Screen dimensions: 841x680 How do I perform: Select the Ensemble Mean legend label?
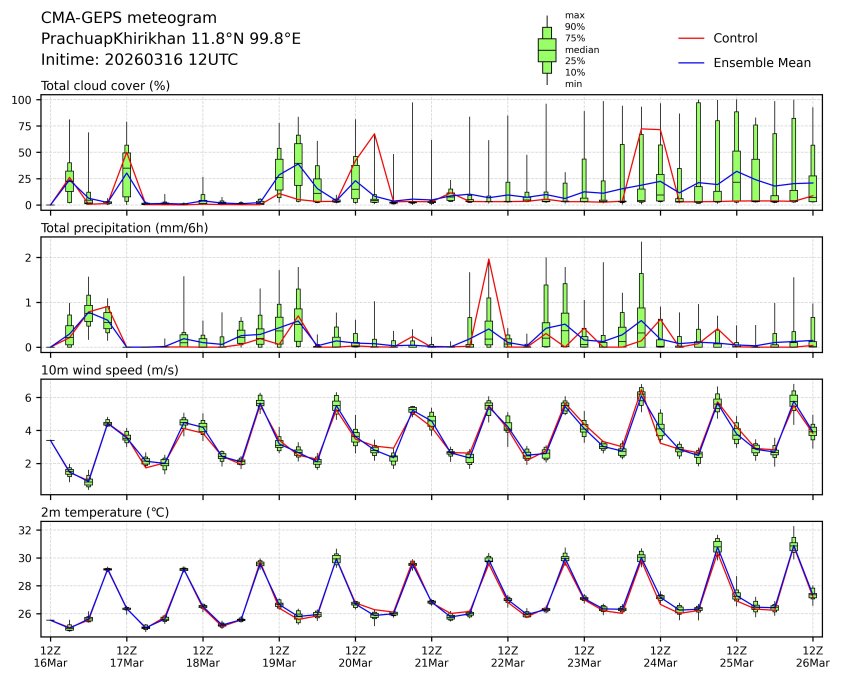[x=761, y=62]
